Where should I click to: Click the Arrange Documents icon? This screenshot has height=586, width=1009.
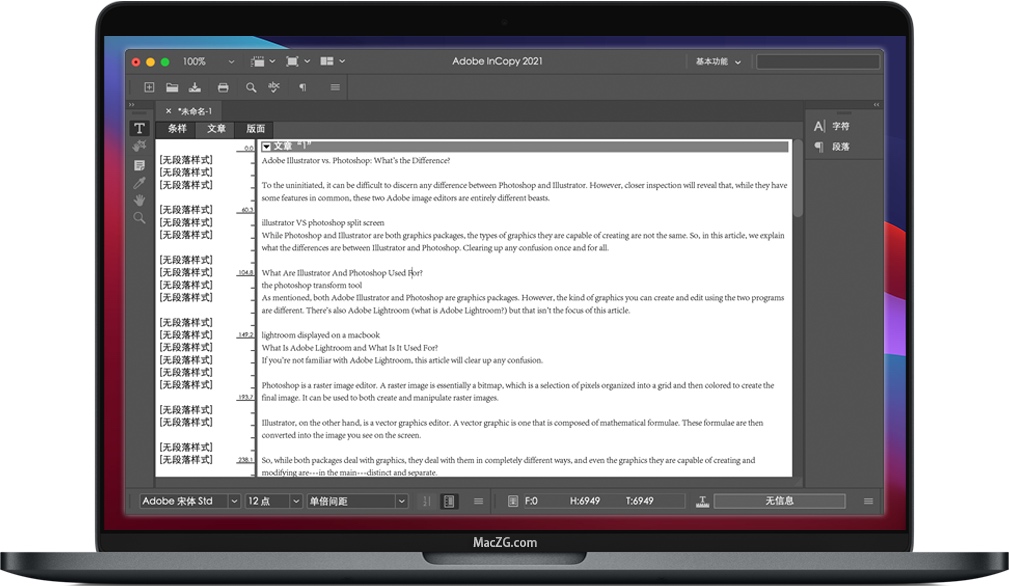(x=327, y=61)
